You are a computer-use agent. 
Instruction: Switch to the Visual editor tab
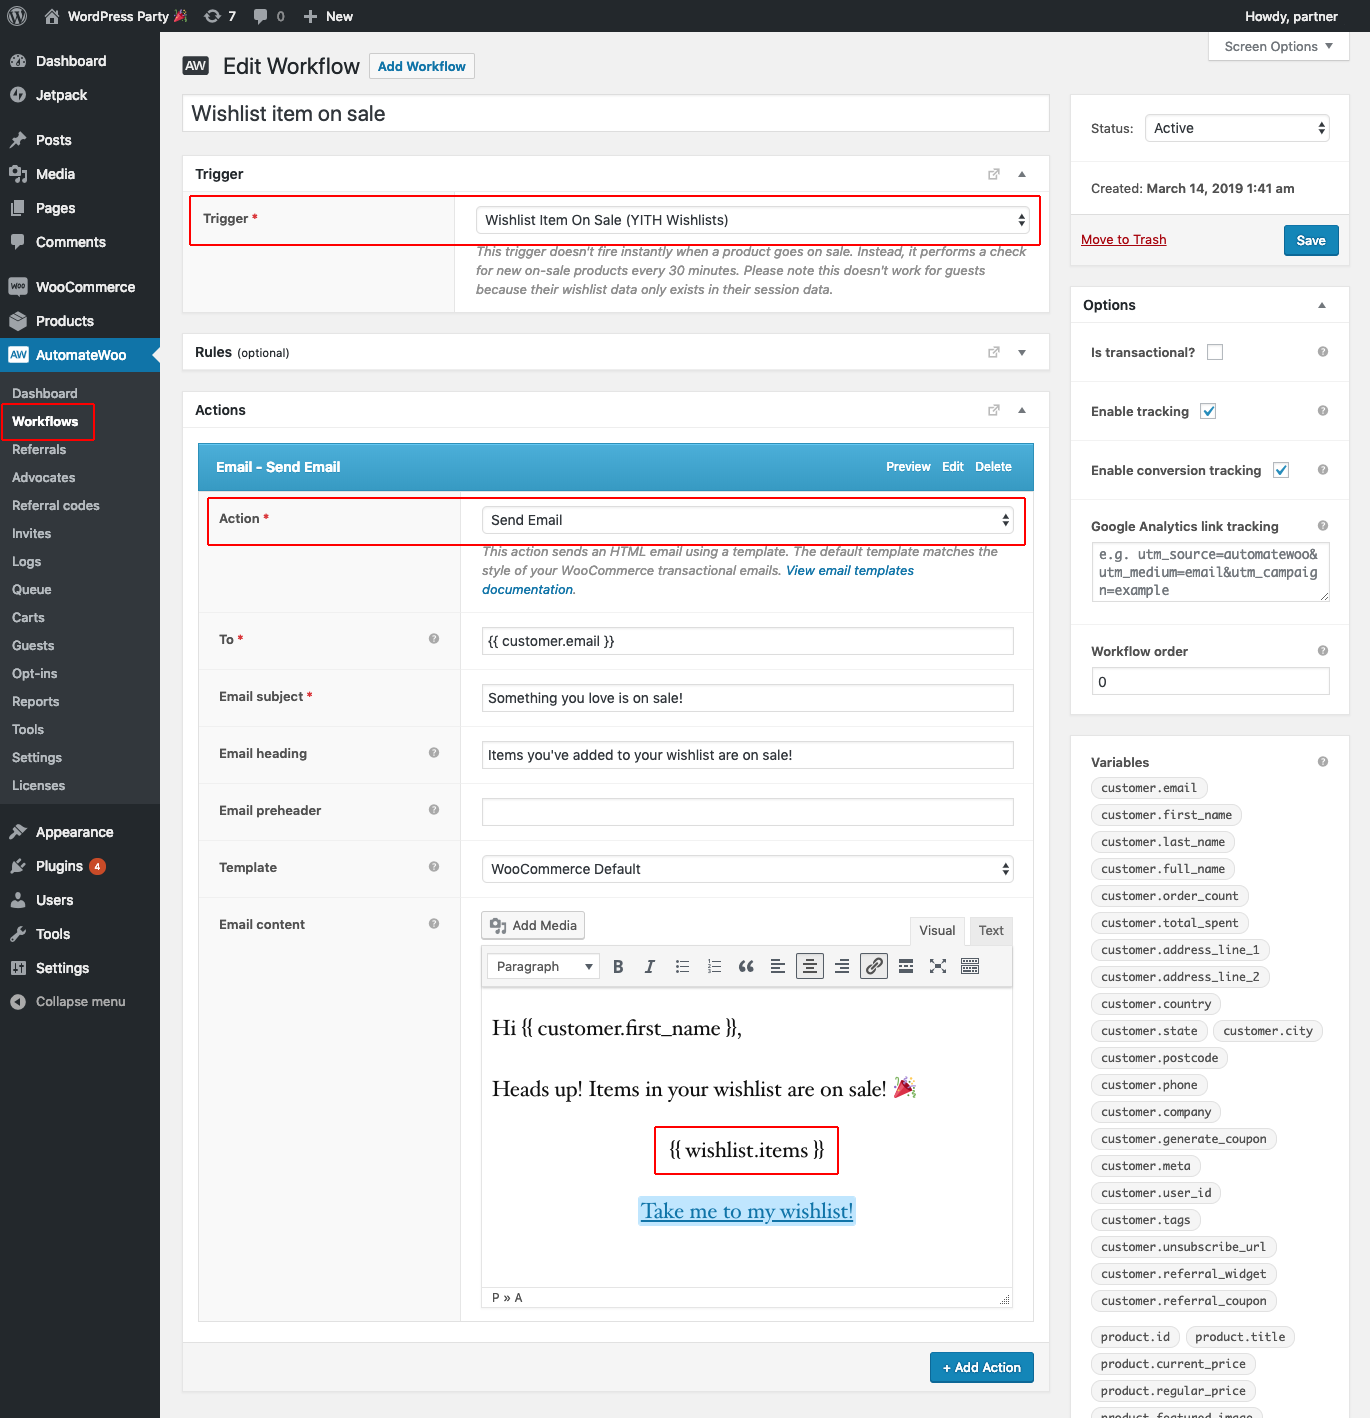click(x=937, y=930)
